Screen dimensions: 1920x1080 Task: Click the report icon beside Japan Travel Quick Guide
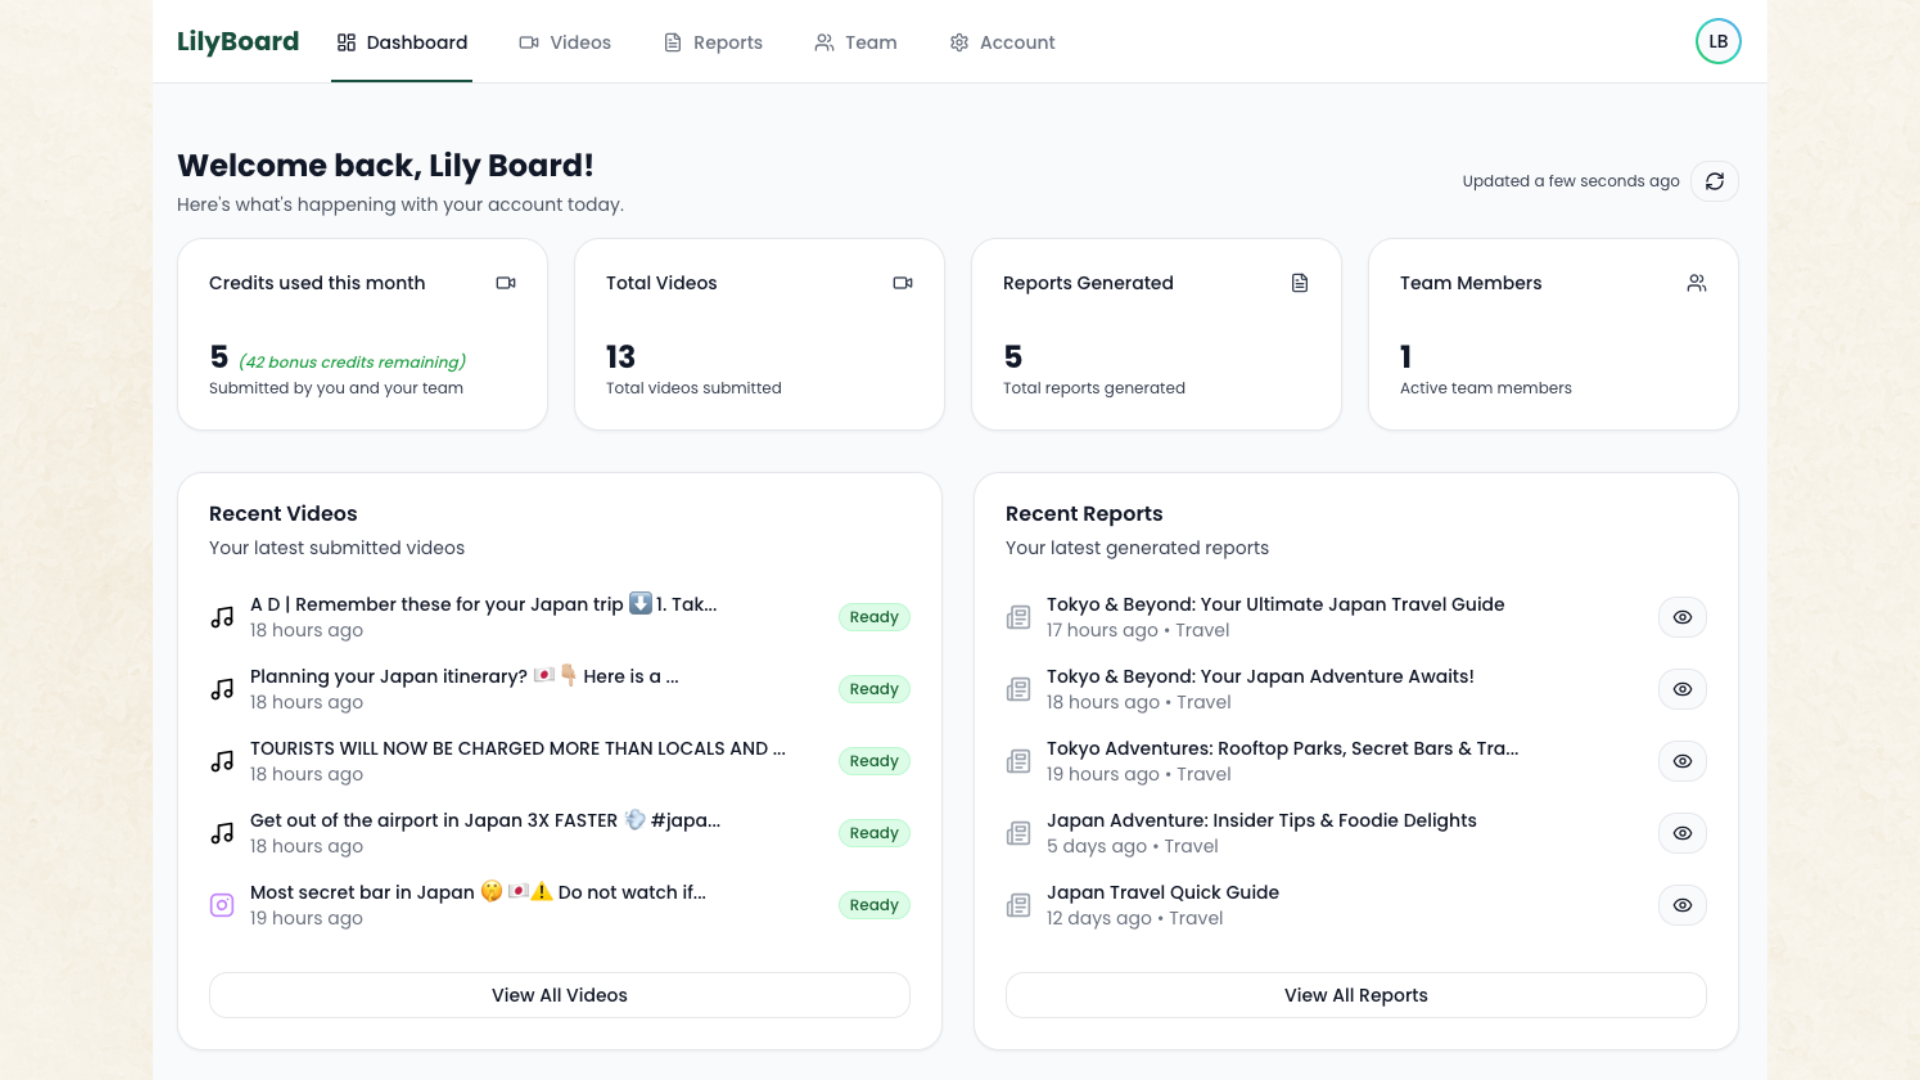[1018, 905]
